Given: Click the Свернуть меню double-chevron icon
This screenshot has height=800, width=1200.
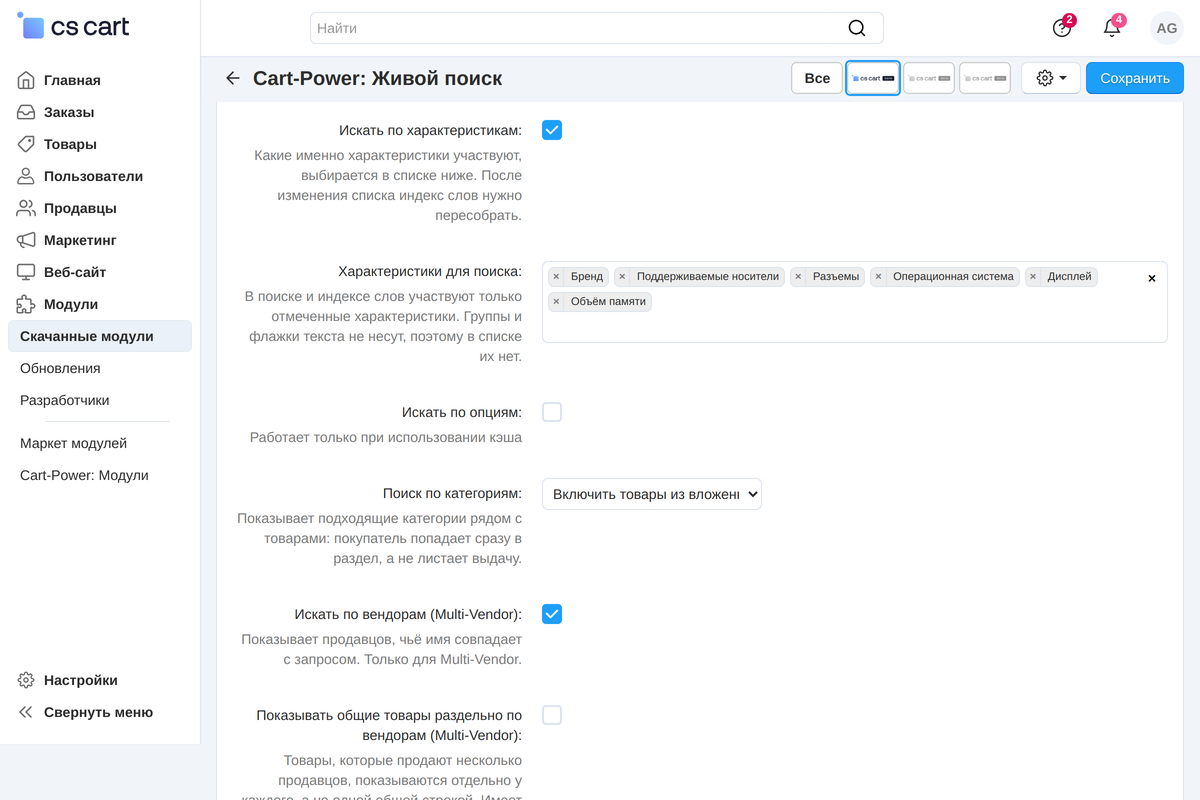Looking at the screenshot, I should tap(26, 712).
